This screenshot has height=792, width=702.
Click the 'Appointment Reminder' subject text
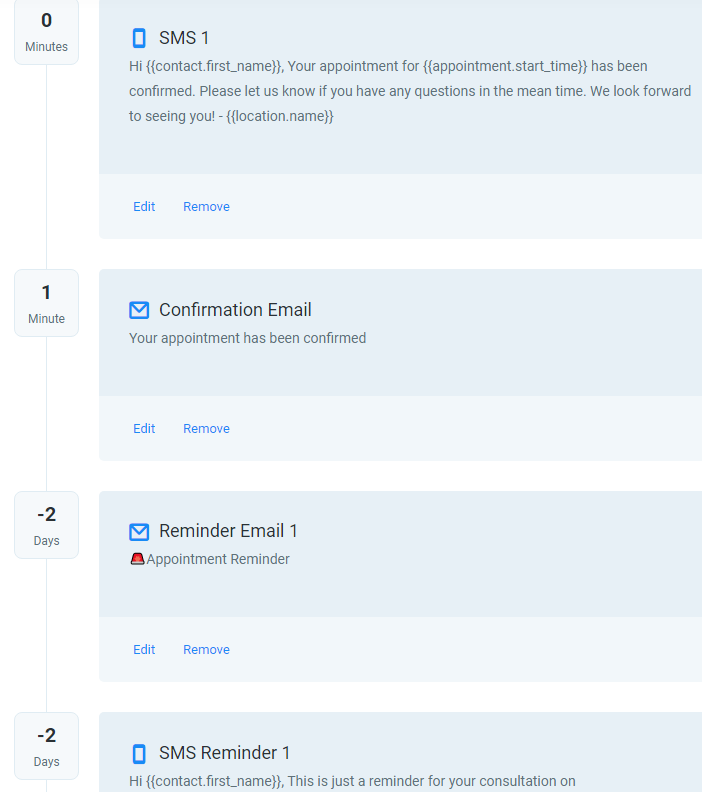[218, 559]
